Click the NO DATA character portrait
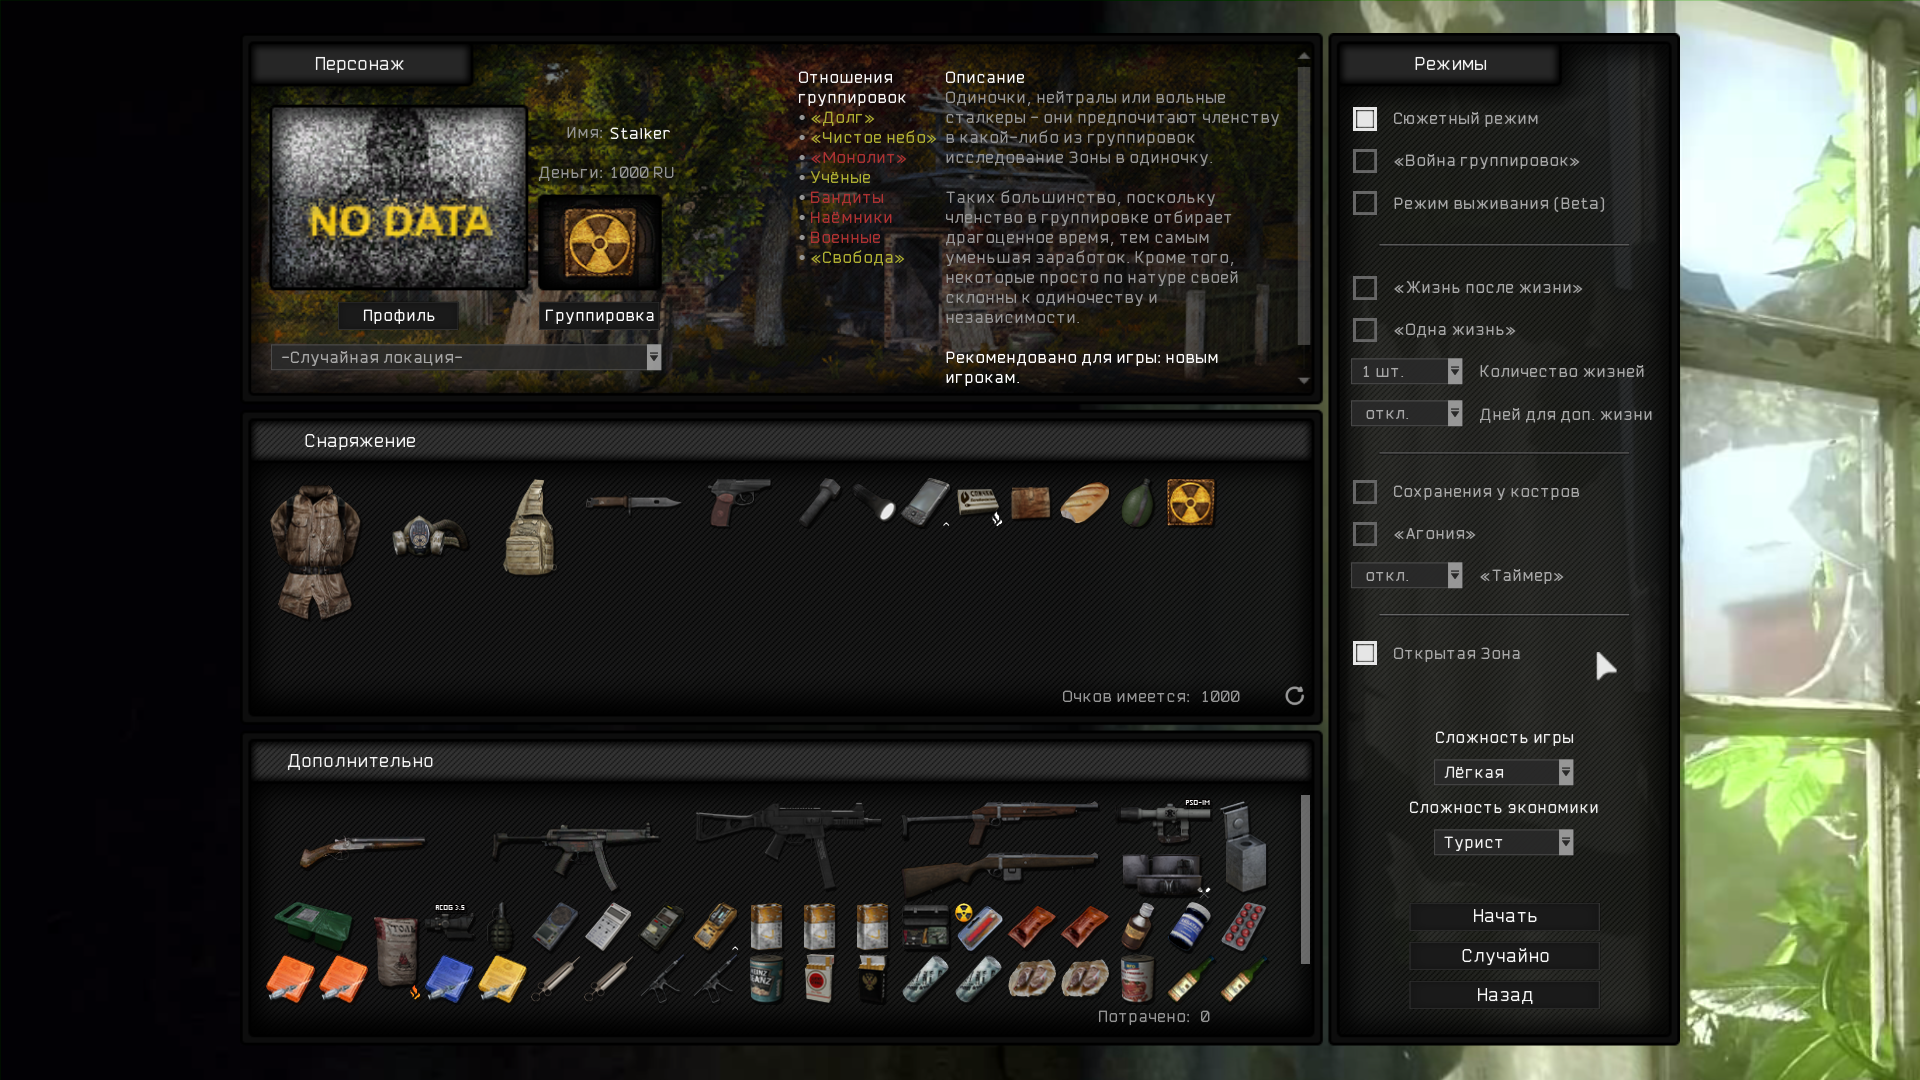The image size is (1920, 1080). (399, 197)
